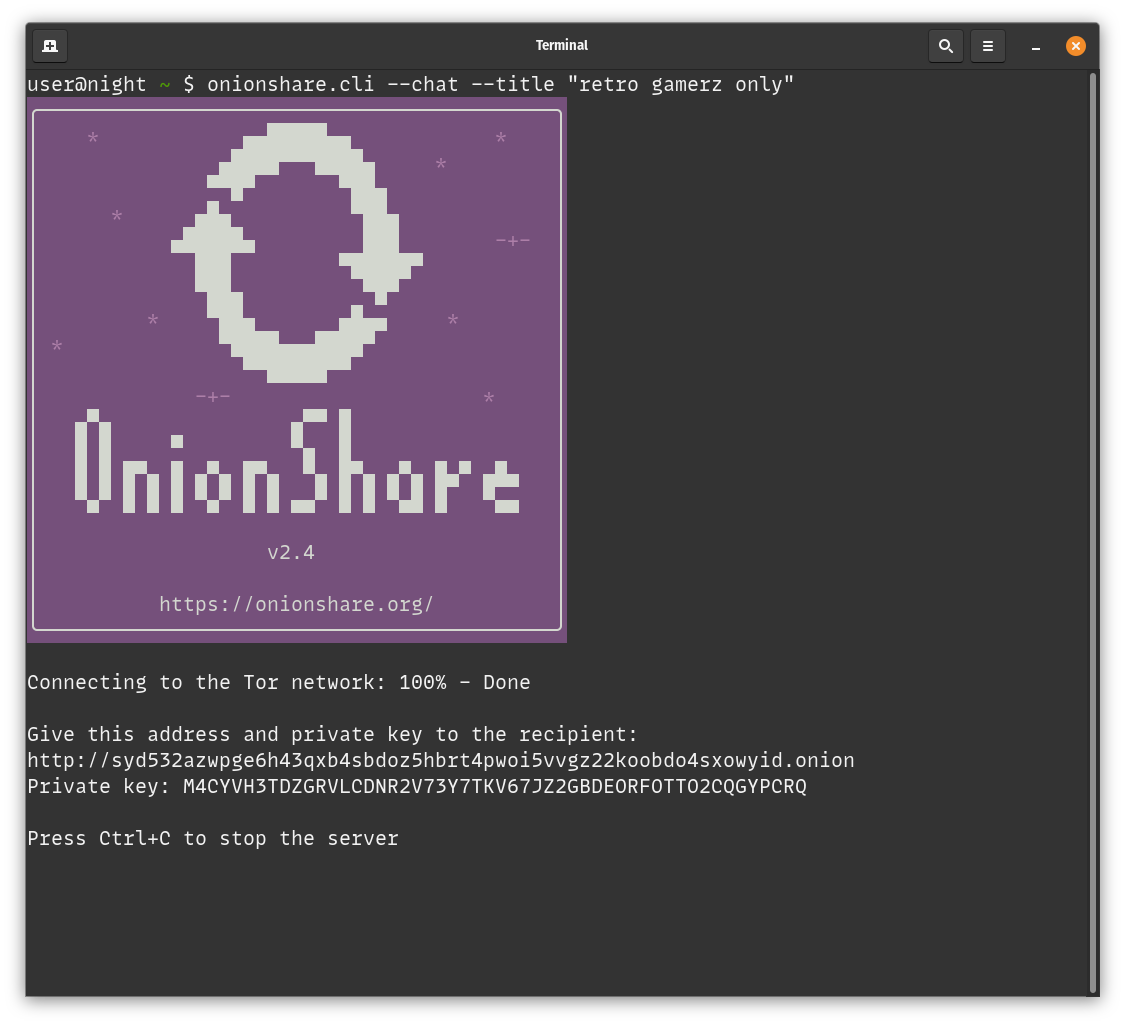Click the large OnionShare pixel text
This screenshot has width=1125, height=1025.
(x=297, y=461)
